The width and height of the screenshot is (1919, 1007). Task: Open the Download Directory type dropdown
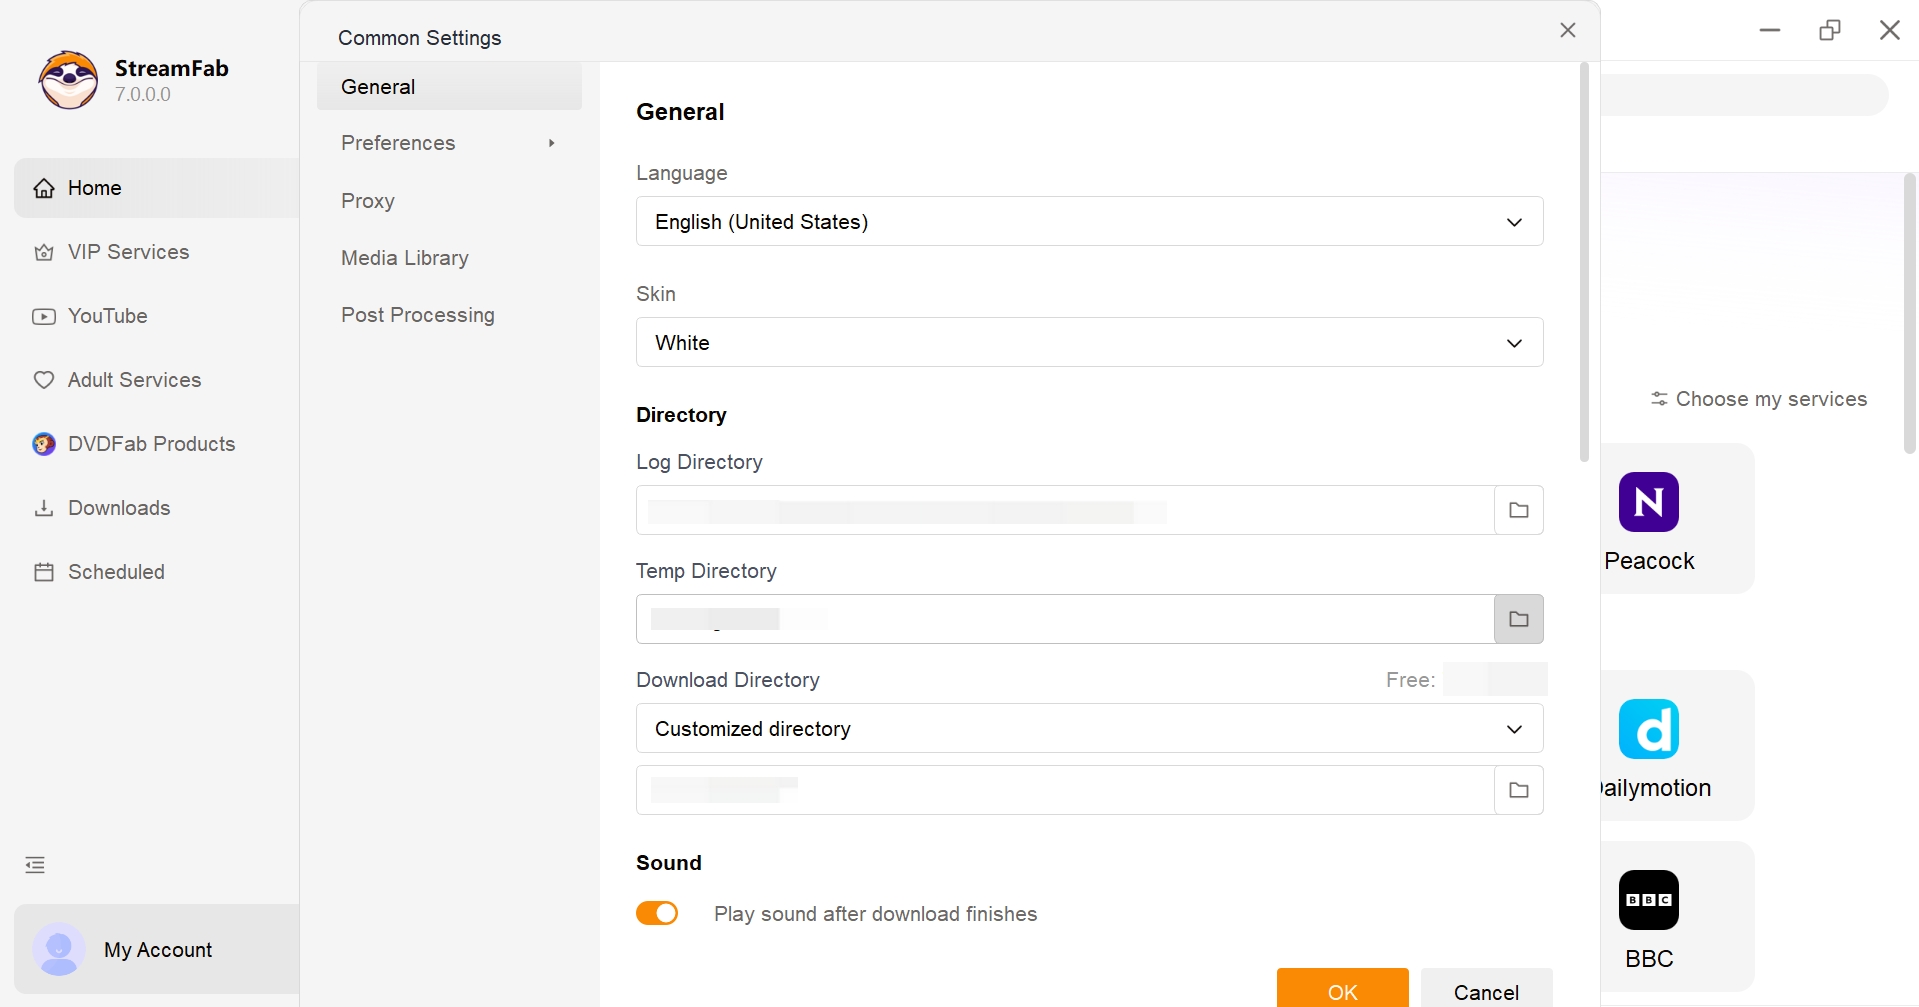(1089, 728)
